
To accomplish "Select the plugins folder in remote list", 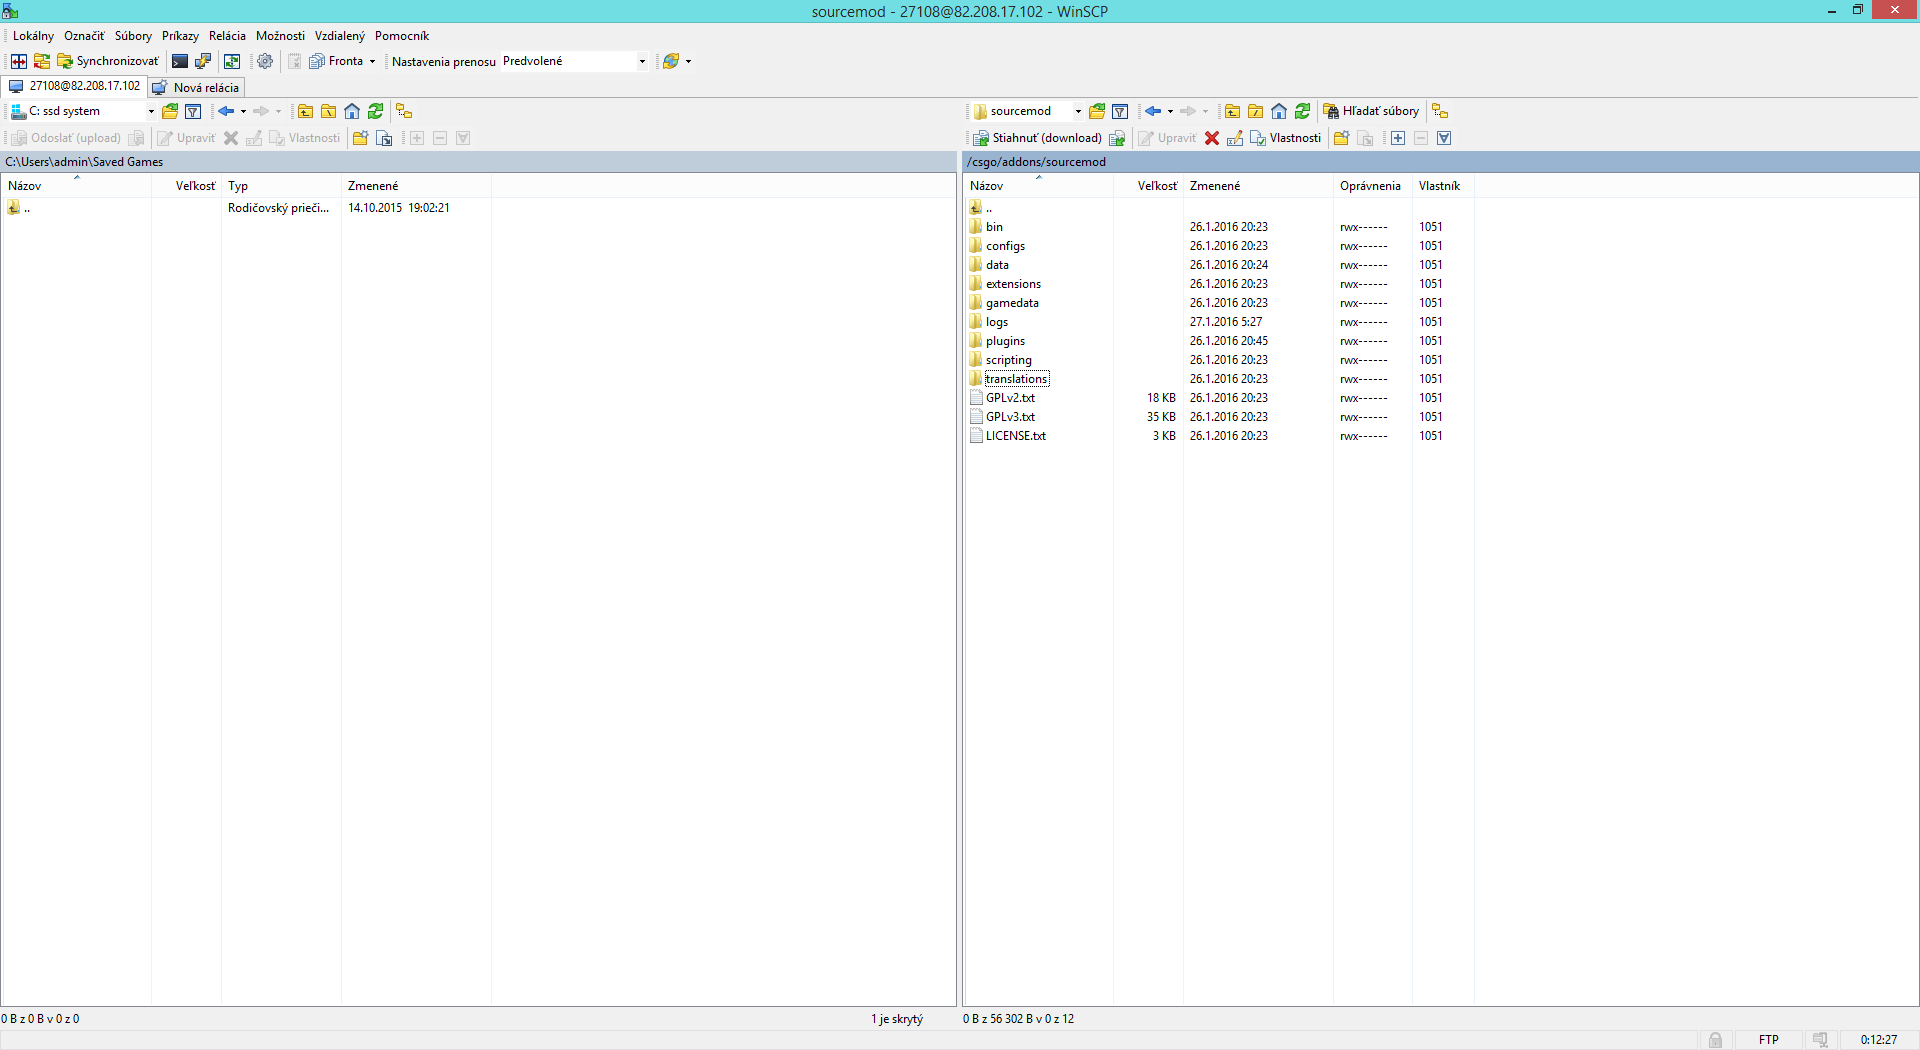I will [x=1005, y=341].
